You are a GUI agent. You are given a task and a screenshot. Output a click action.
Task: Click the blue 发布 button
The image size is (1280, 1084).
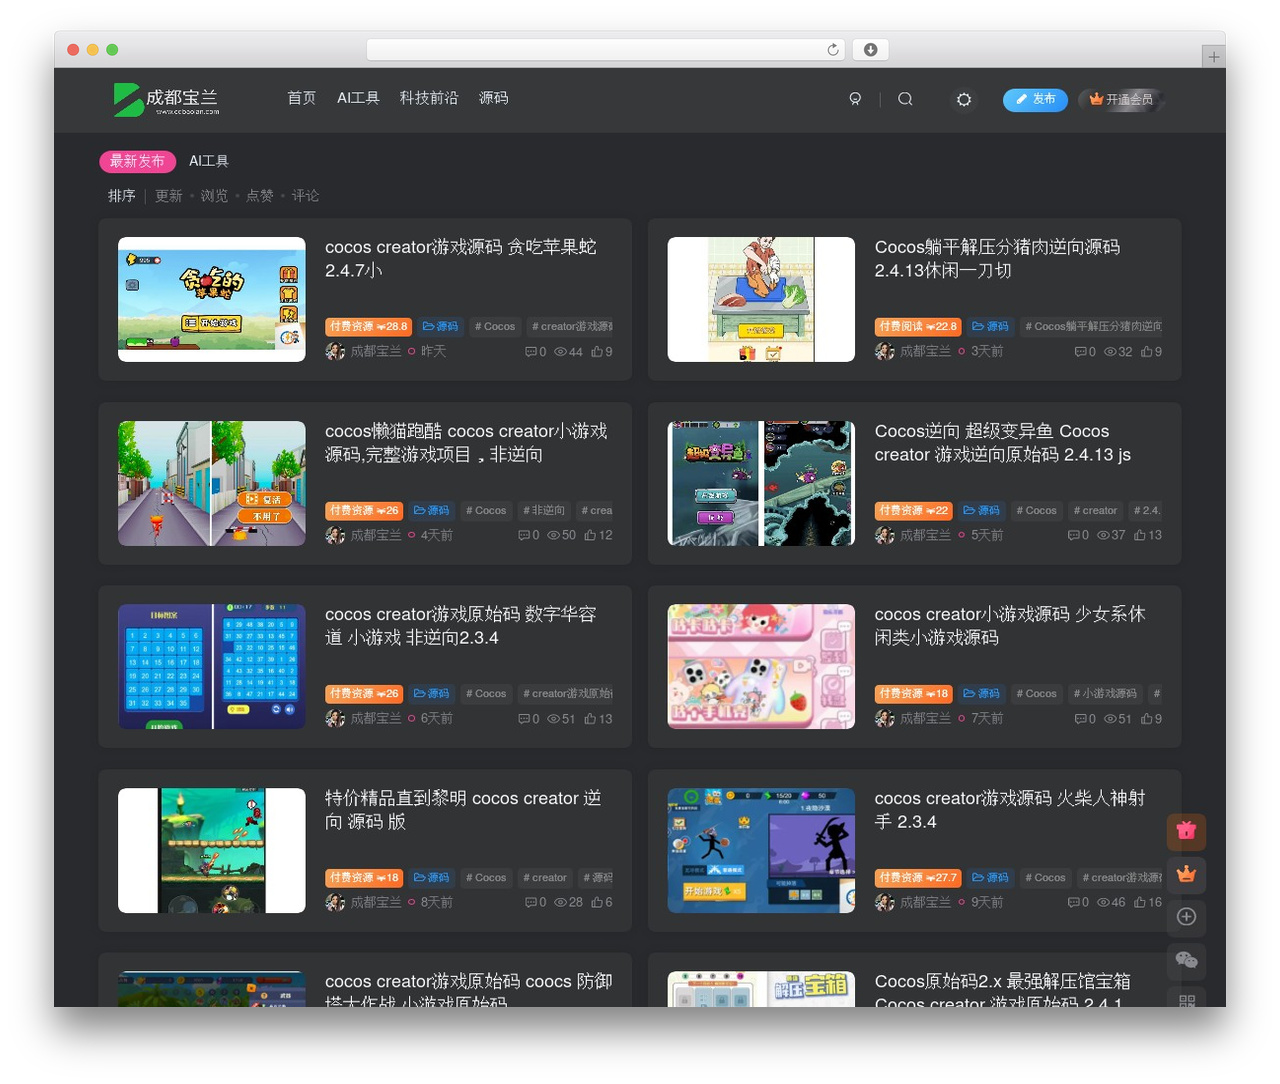(1035, 99)
